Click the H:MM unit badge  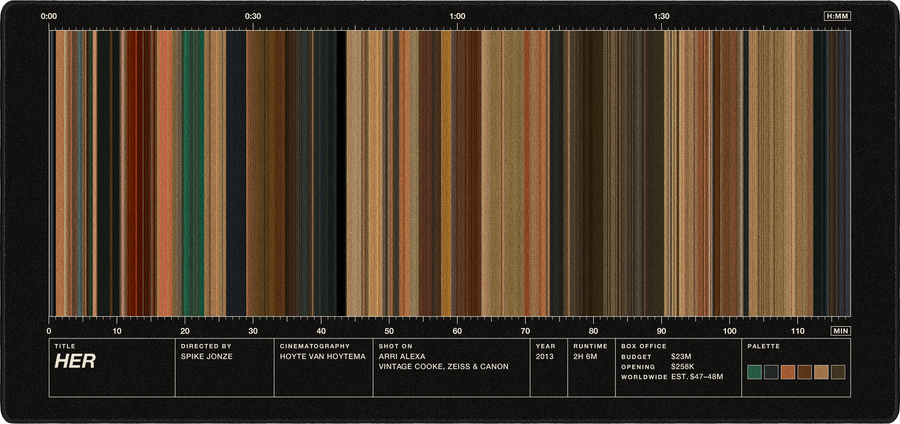click(837, 16)
